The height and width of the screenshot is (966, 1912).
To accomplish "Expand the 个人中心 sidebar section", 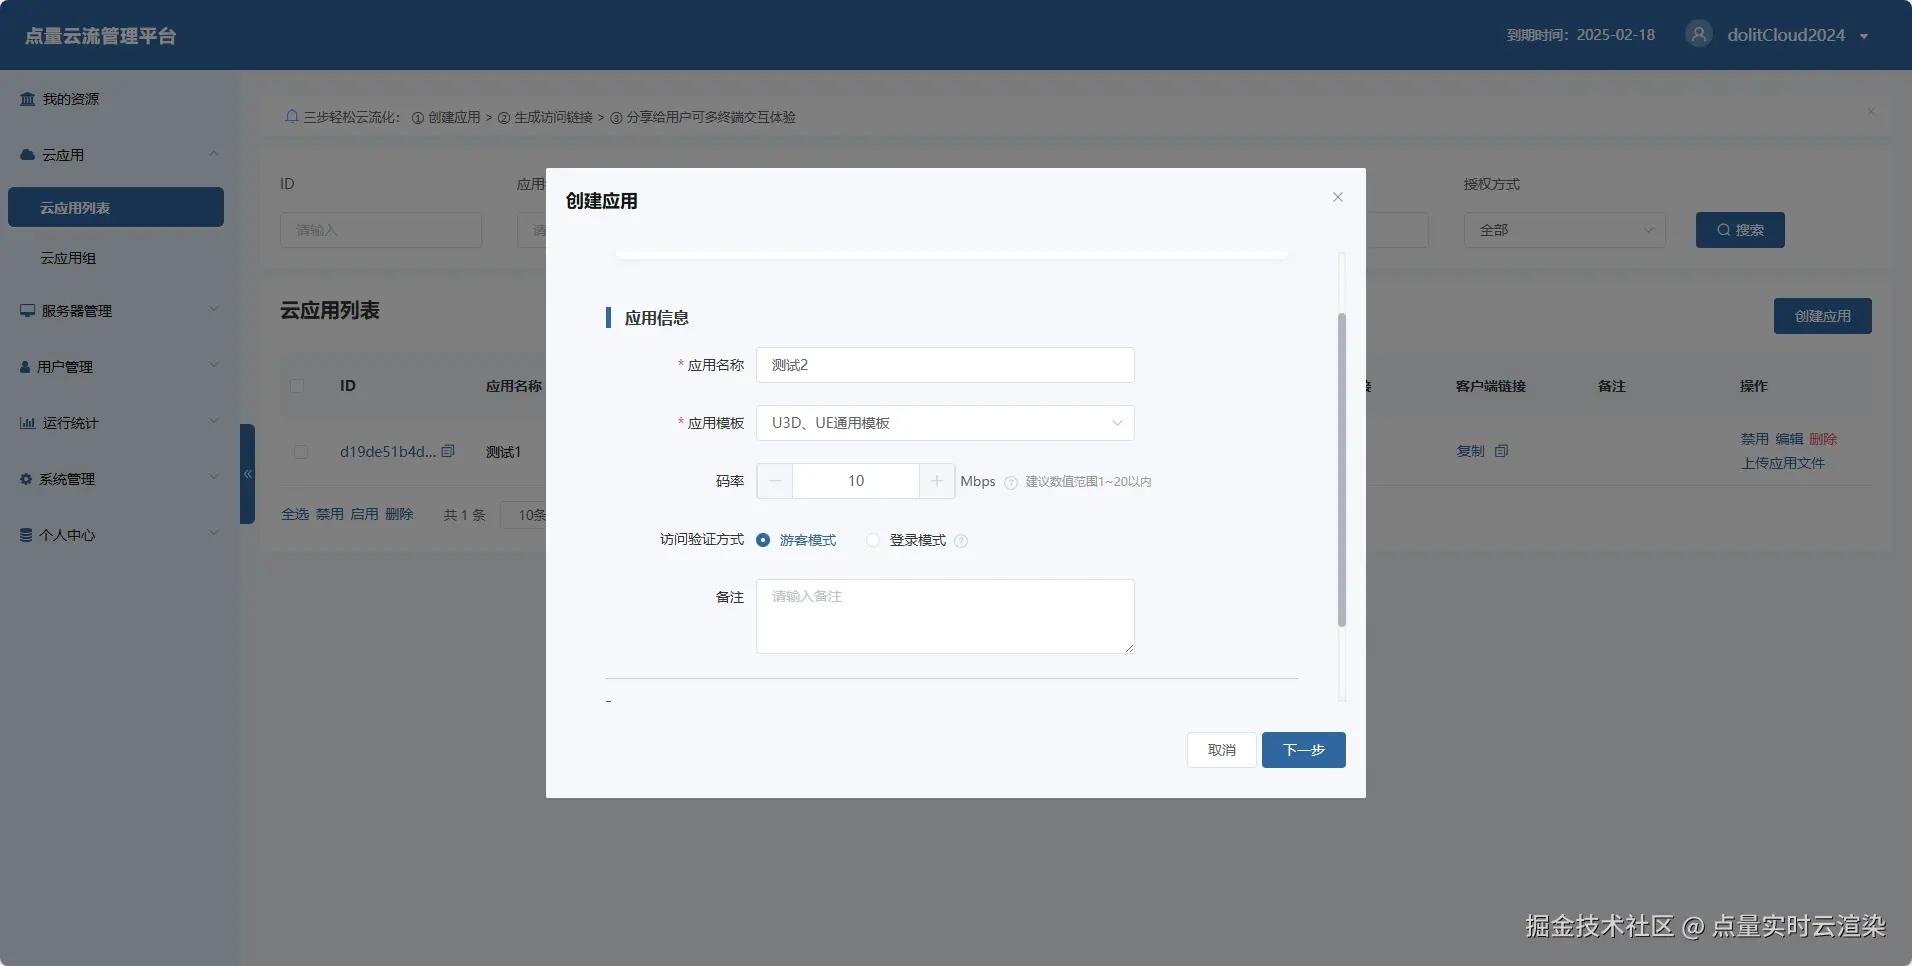I will (x=120, y=535).
